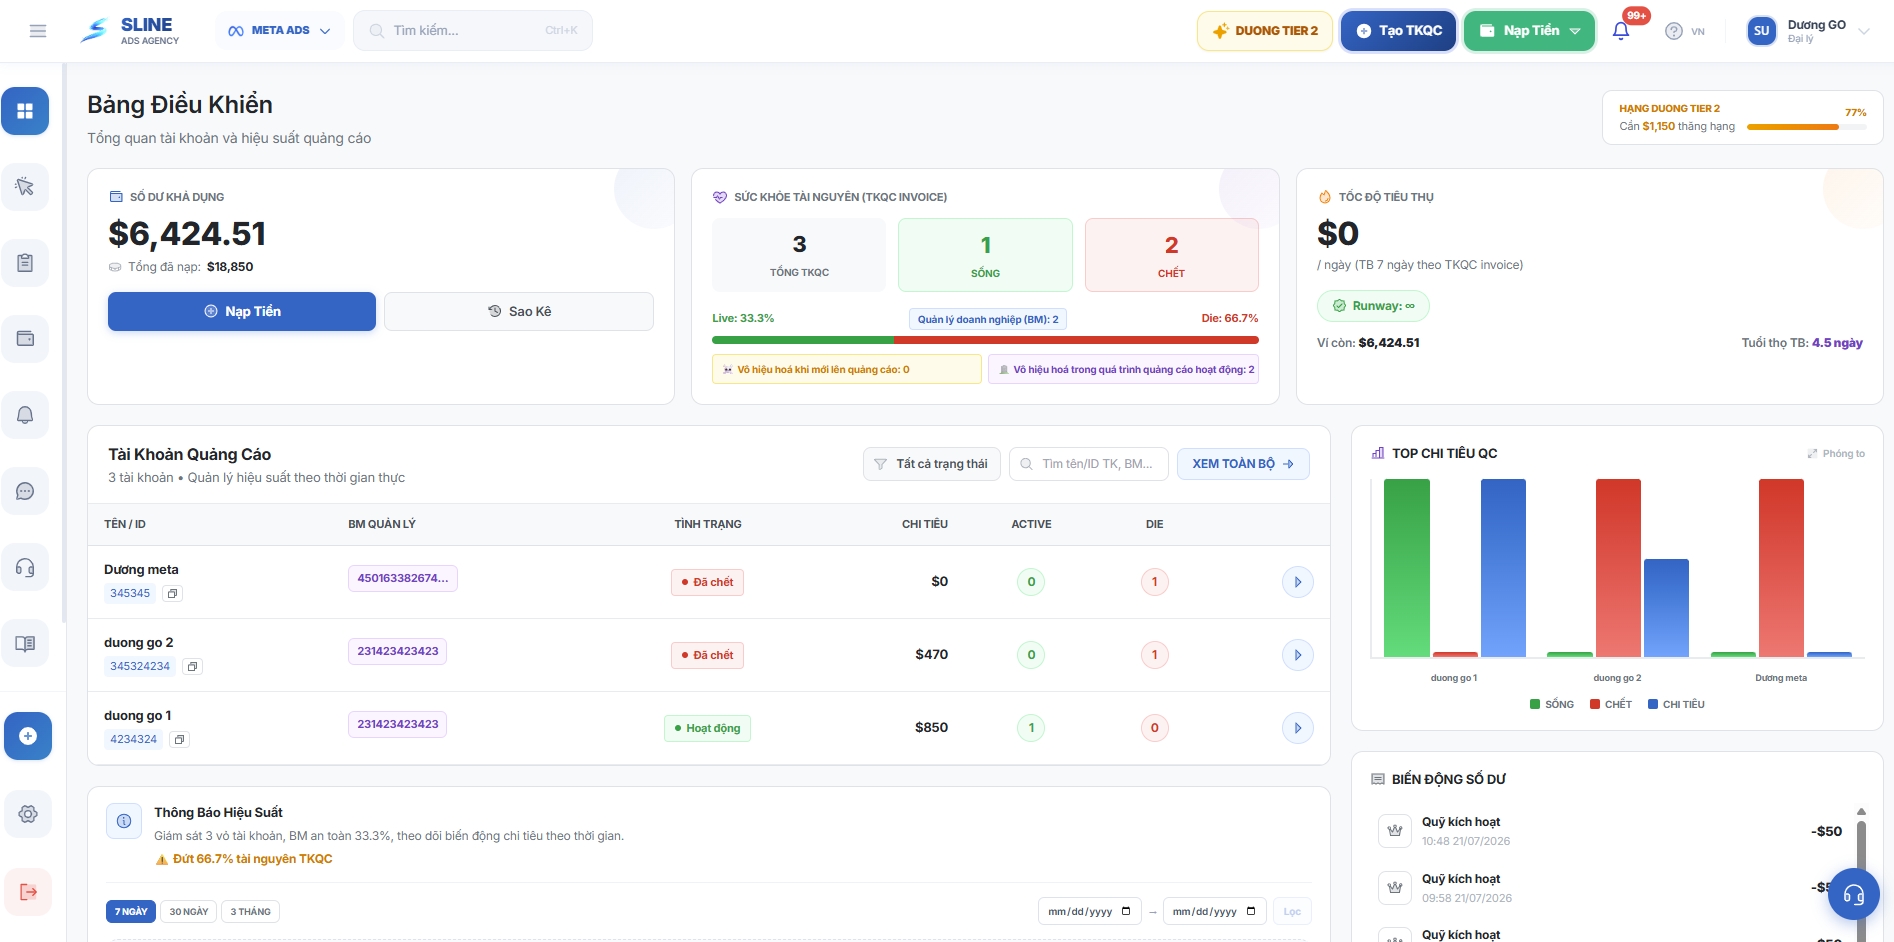The width and height of the screenshot is (1894, 942).
Task: Select the 30 NGÀY tab
Action: point(189,912)
